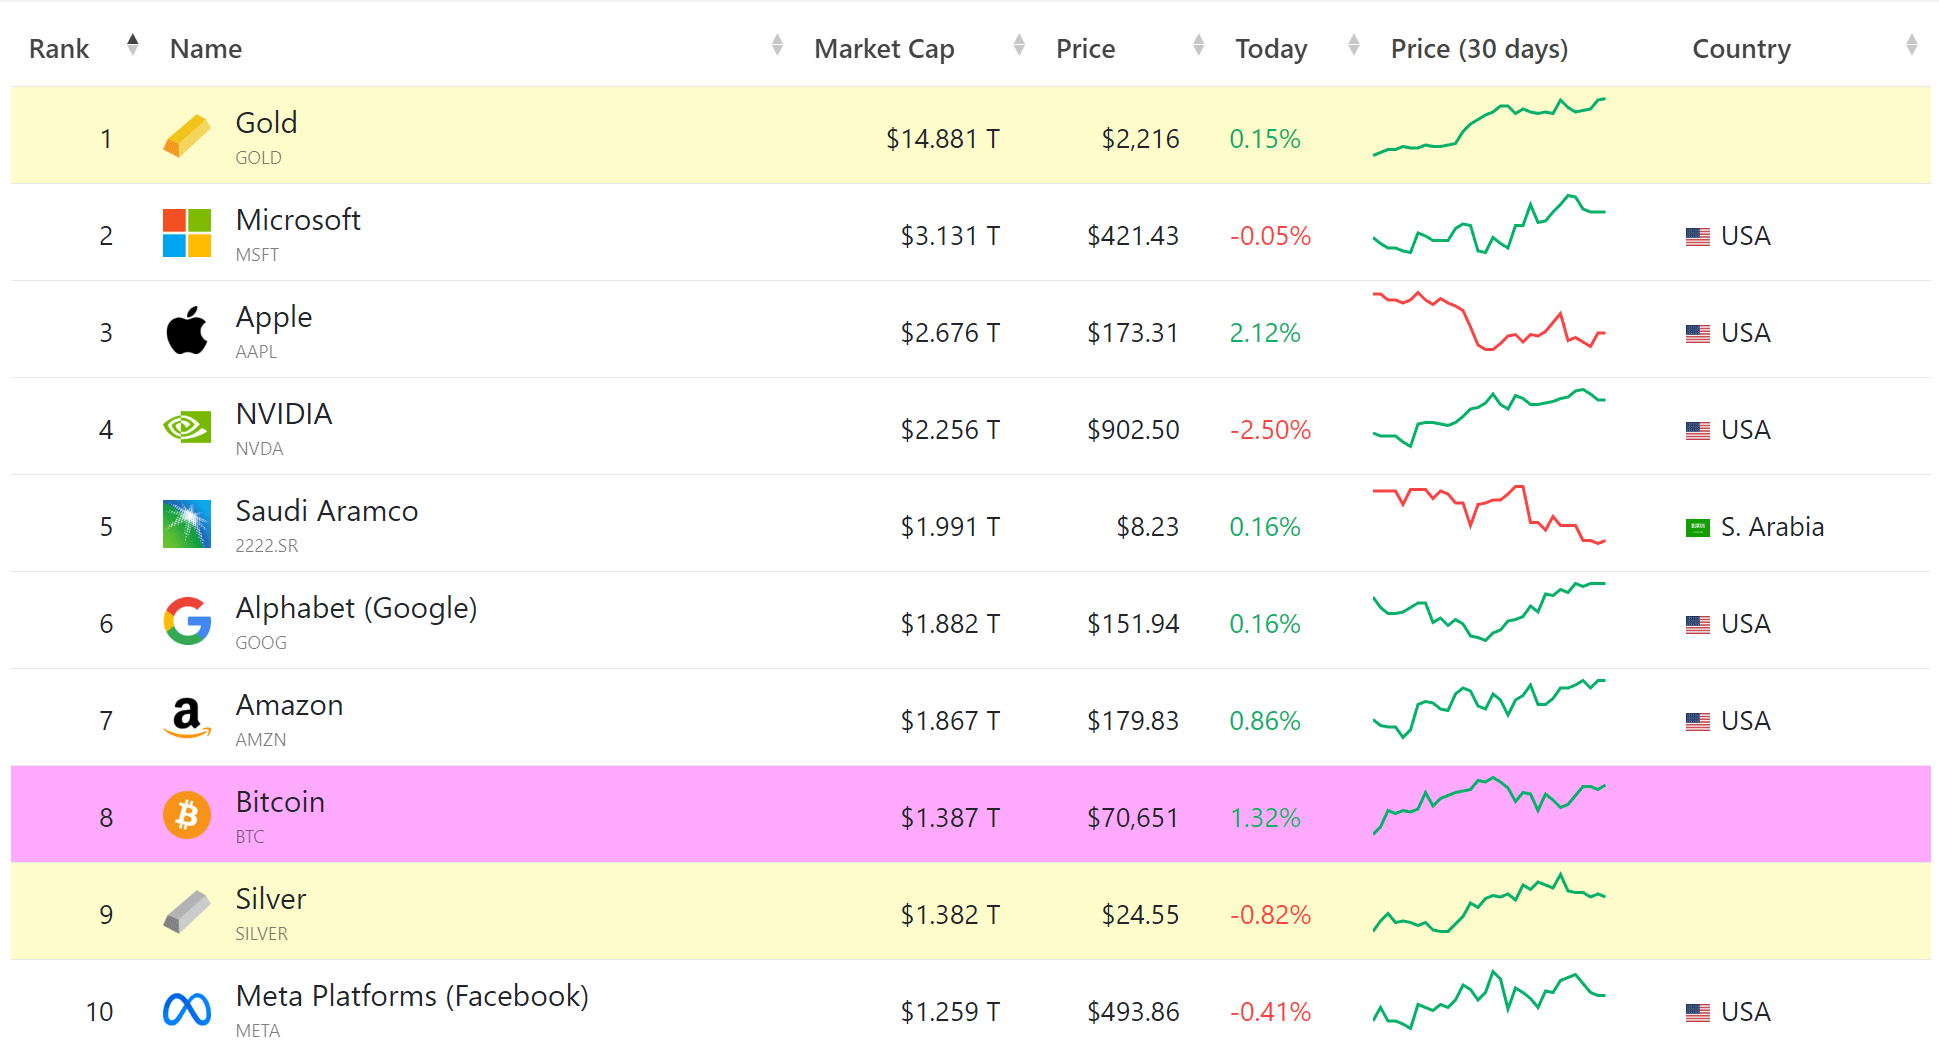Sort by Country column header
This screenshot has height=1054, width=1939.
point(1741,49)
